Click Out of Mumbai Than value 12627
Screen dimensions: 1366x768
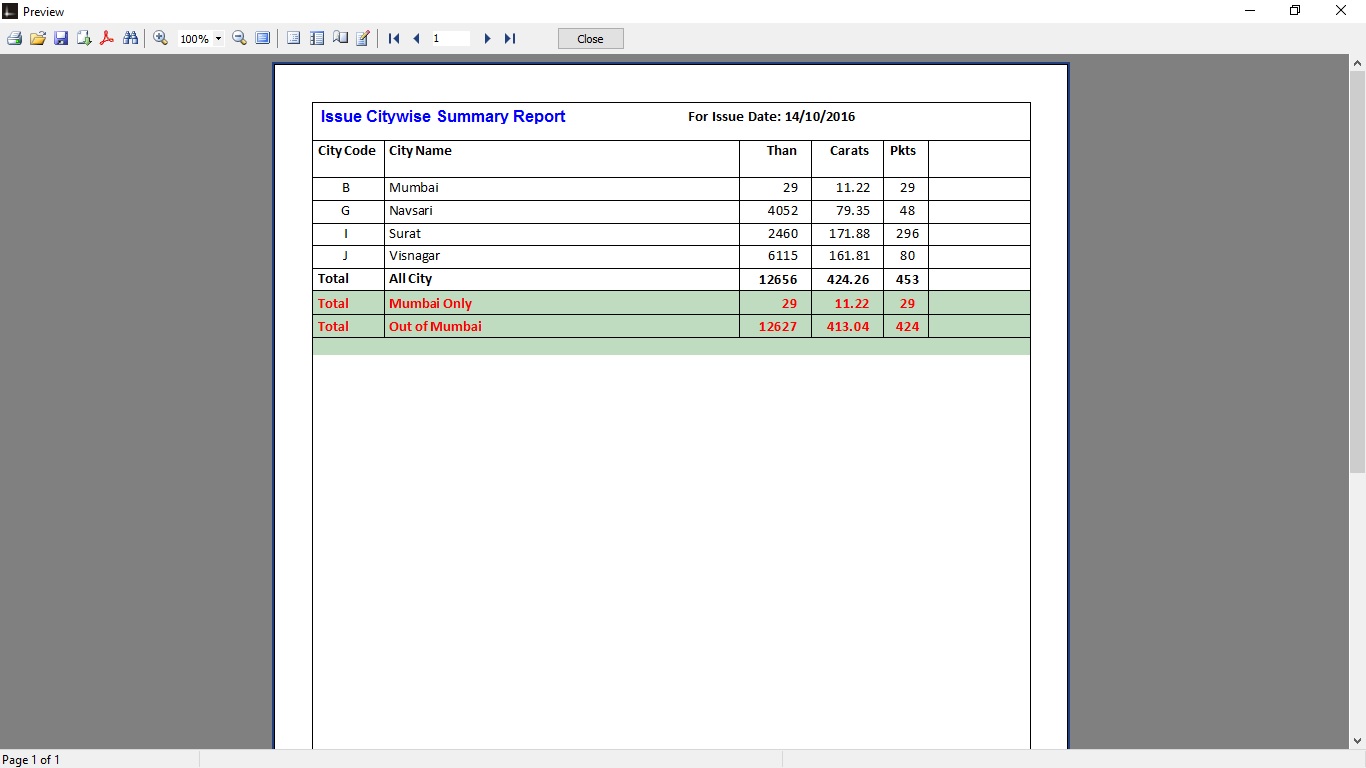(778, 327)
